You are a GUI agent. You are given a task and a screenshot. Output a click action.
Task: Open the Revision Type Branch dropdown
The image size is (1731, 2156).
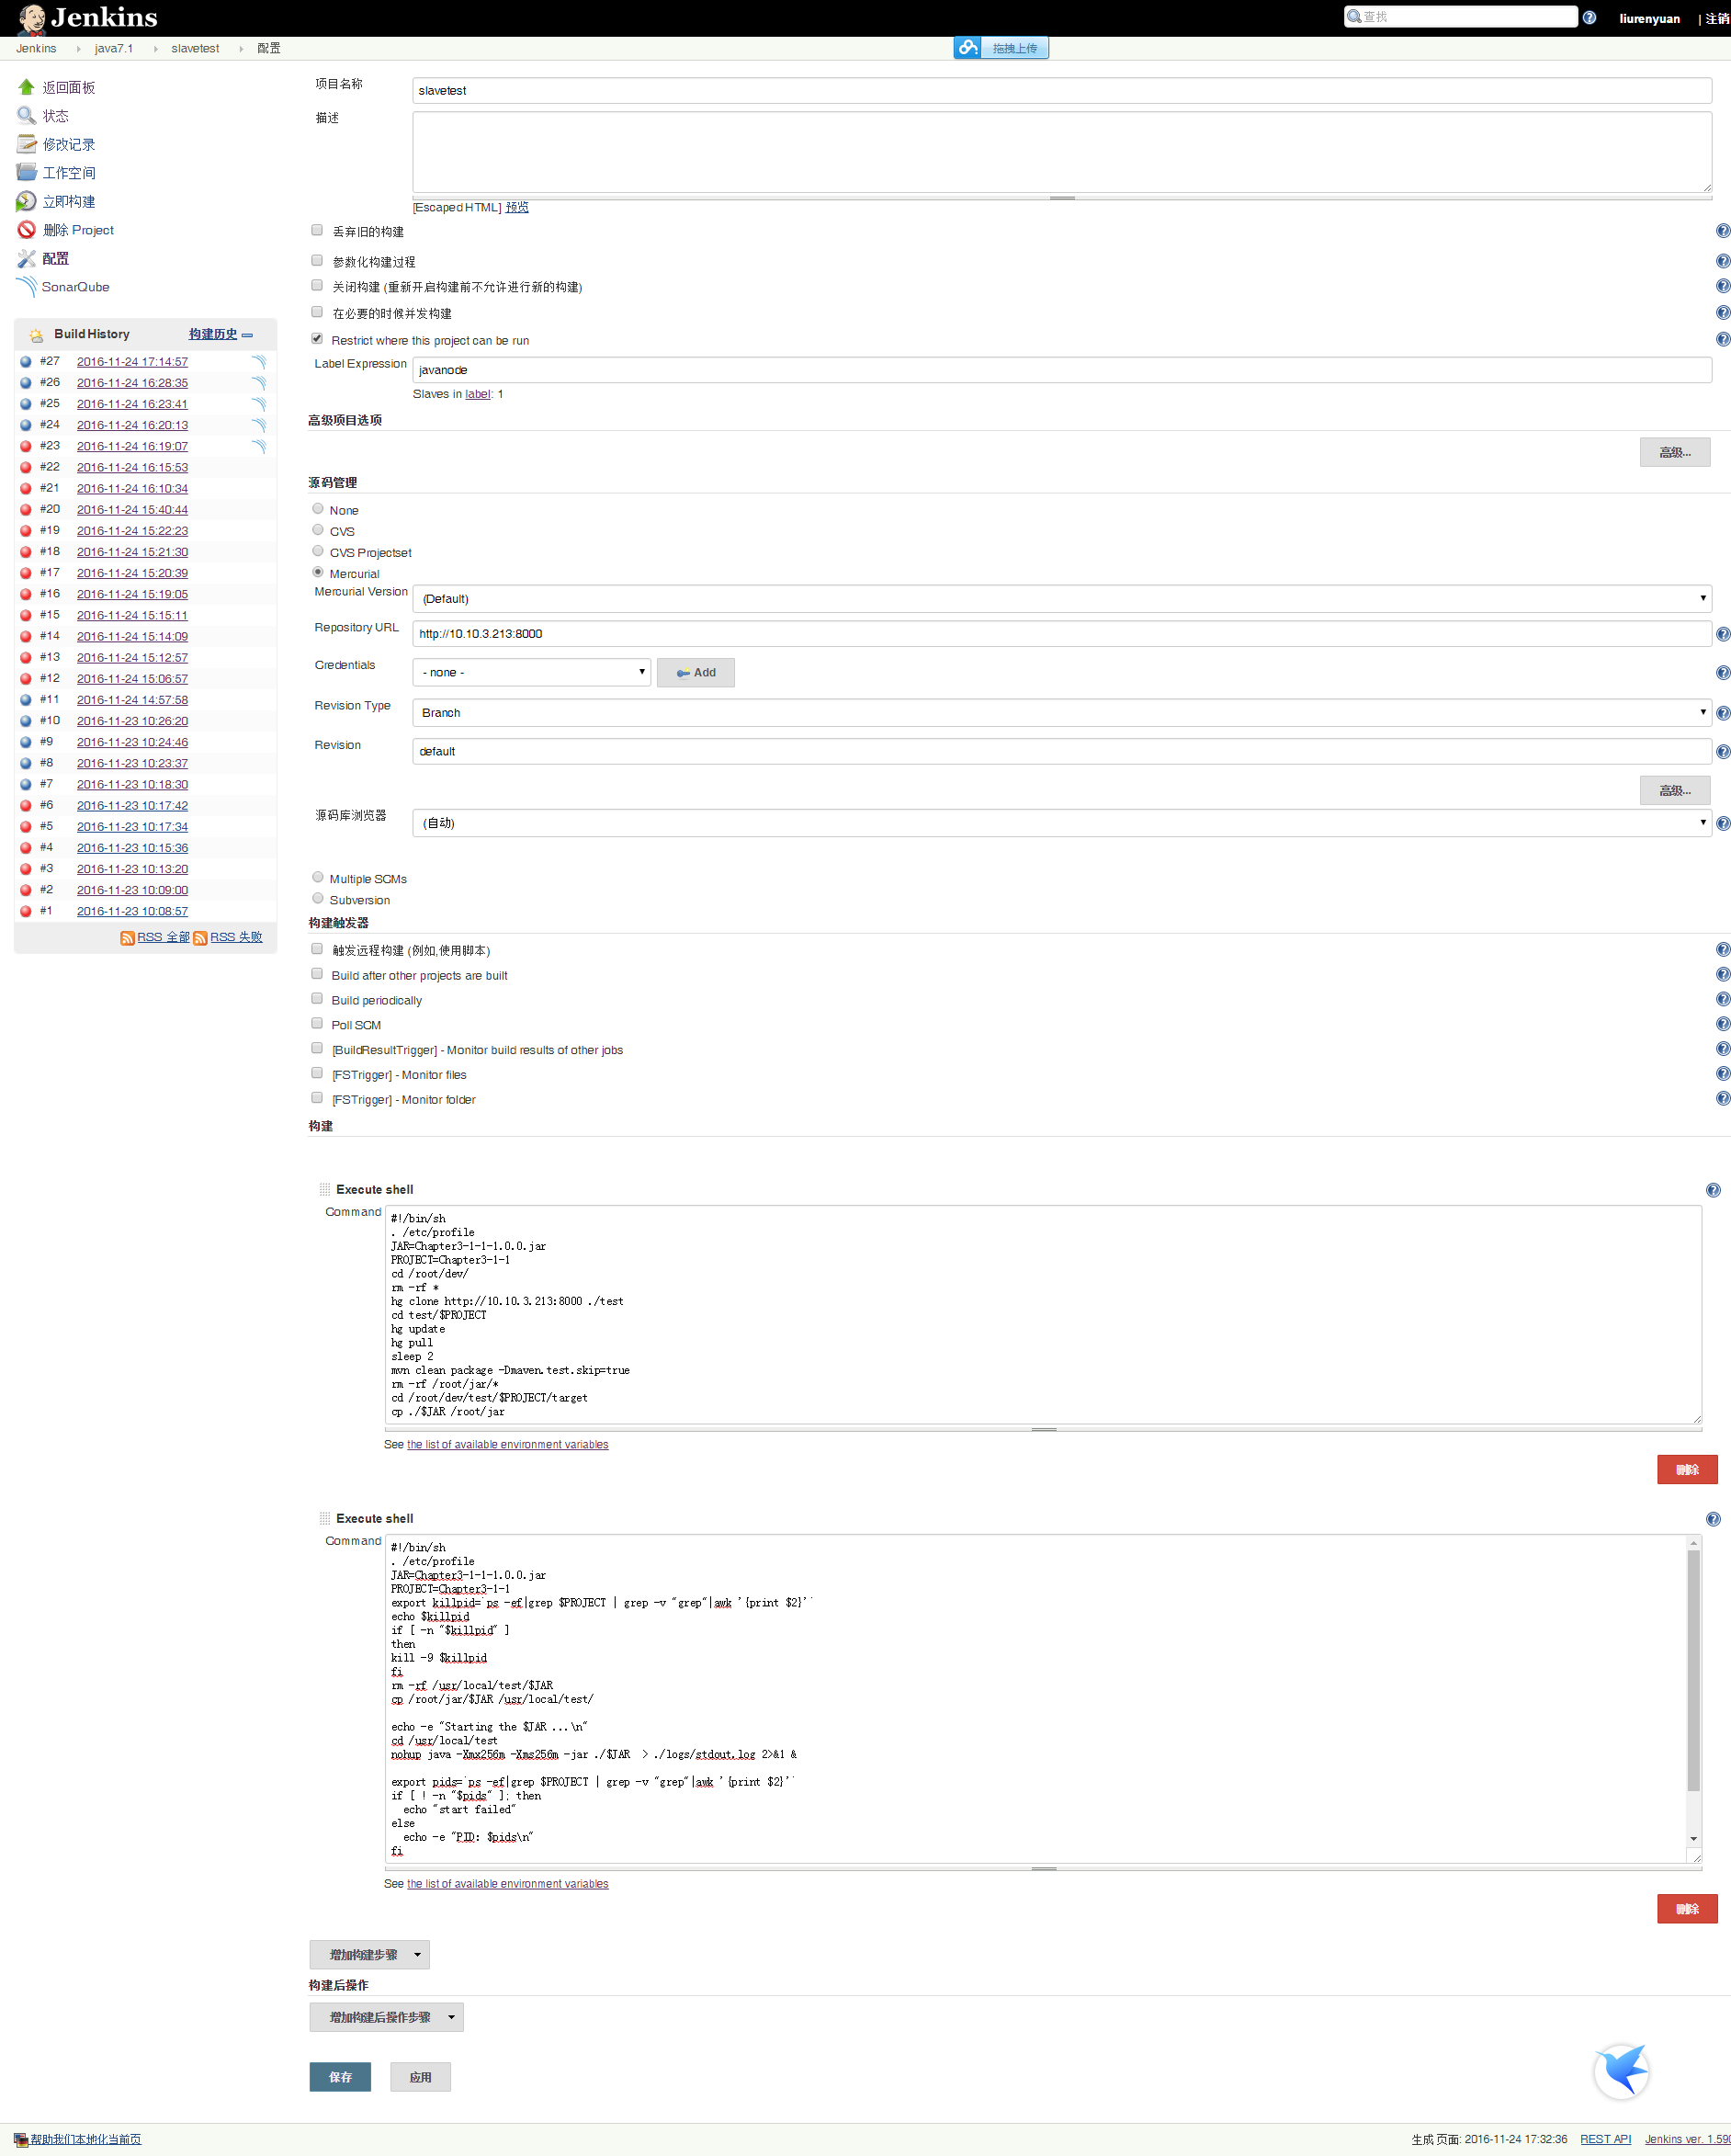(1062, 713)
